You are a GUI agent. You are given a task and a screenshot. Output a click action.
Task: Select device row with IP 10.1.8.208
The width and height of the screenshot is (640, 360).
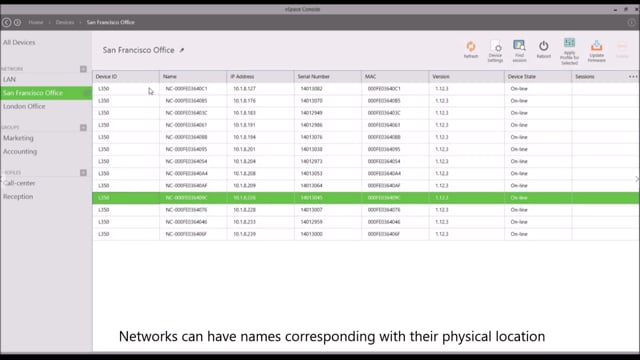[366, 173]
